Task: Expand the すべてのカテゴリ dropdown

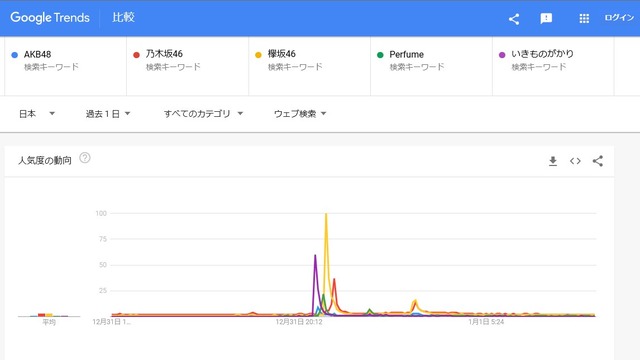Action: point(203,114)
